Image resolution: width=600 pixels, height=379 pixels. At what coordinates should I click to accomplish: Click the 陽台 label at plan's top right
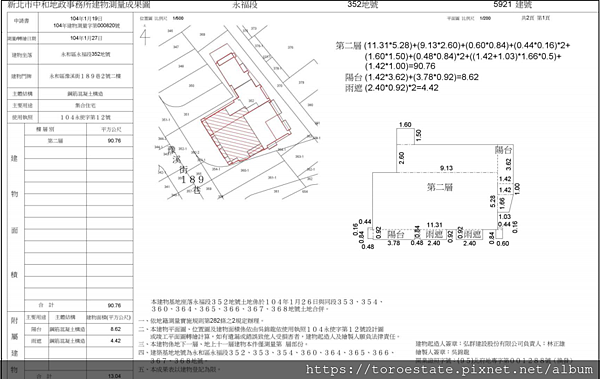[x=504, y=150]
